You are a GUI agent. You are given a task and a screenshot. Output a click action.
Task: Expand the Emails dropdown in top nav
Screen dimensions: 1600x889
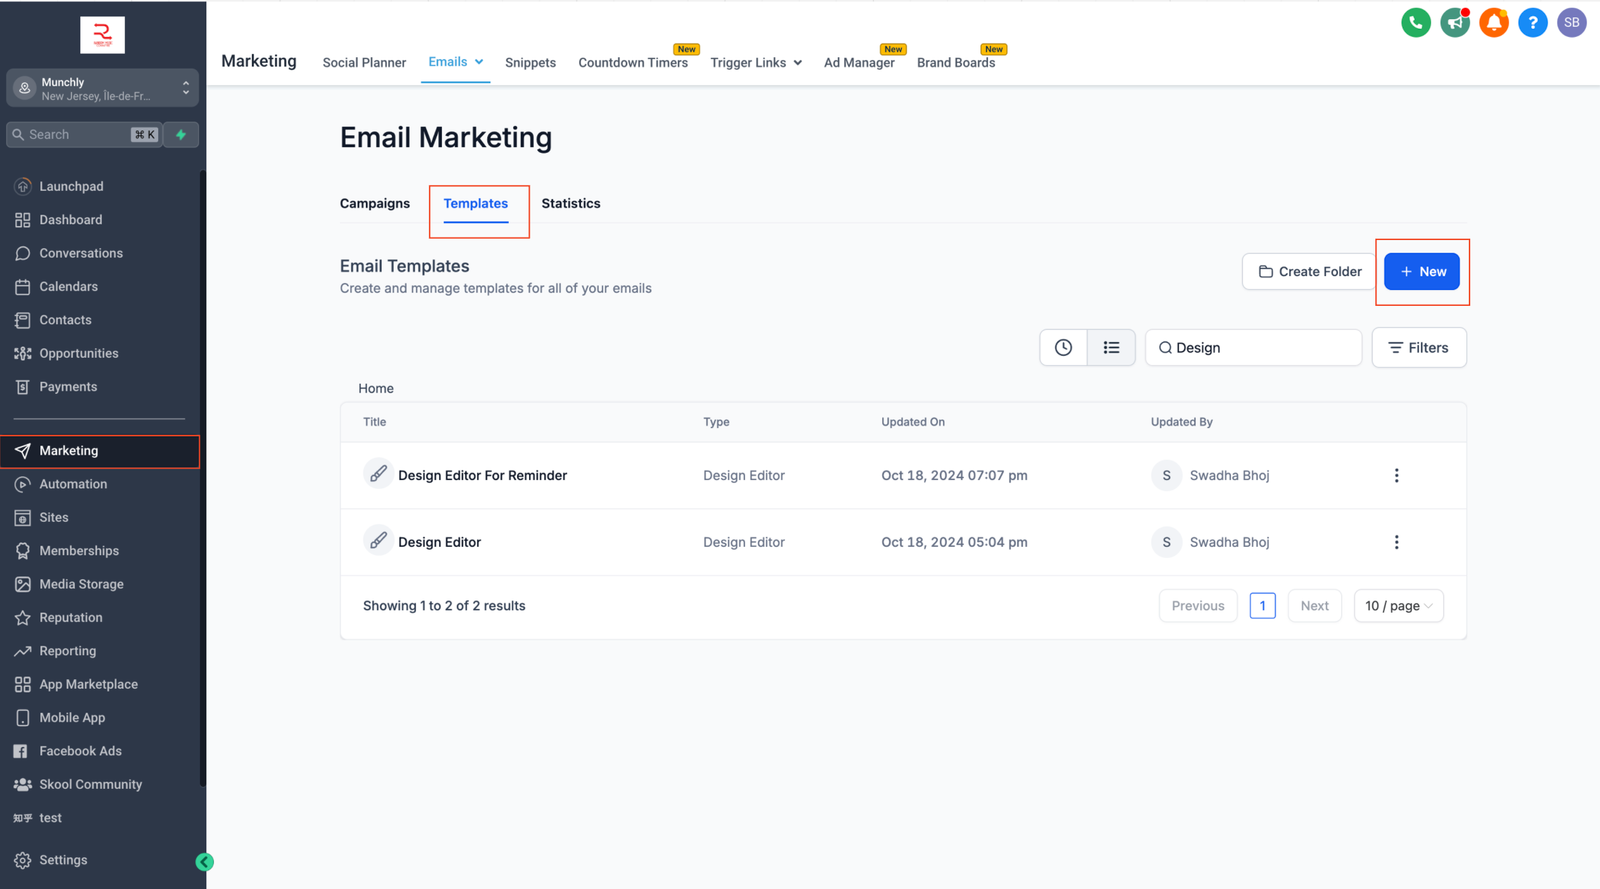(456, 62)
